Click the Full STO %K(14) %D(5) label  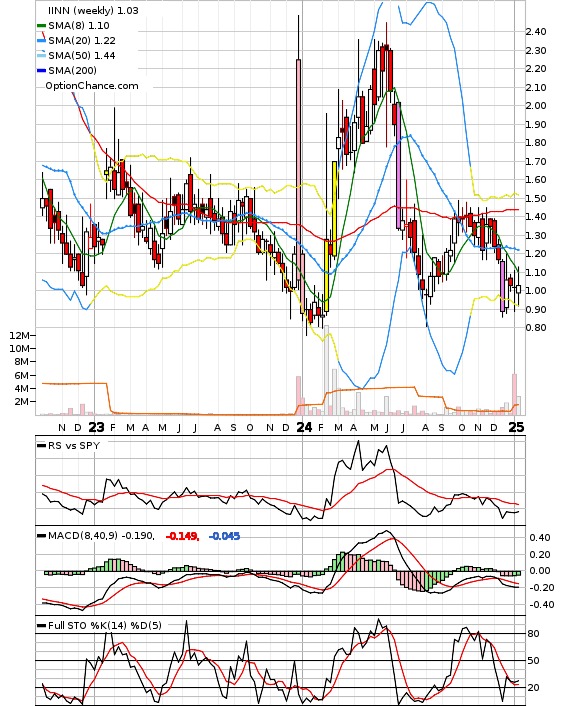click(x=105, y=625)
